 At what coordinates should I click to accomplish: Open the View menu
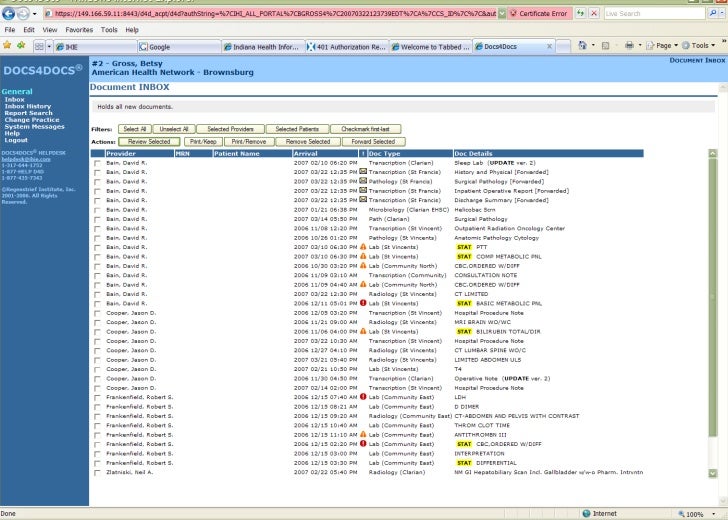click(x=50, y=30)
